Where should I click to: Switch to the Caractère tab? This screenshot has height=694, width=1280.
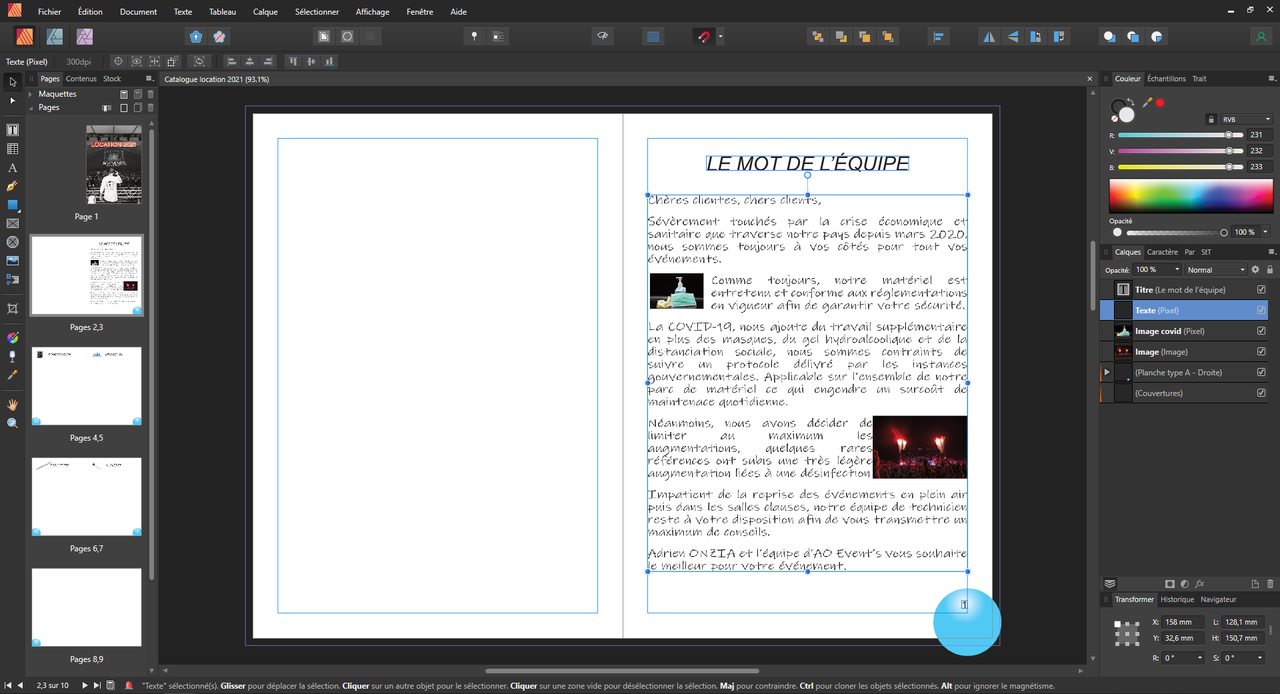[1162, 252]
